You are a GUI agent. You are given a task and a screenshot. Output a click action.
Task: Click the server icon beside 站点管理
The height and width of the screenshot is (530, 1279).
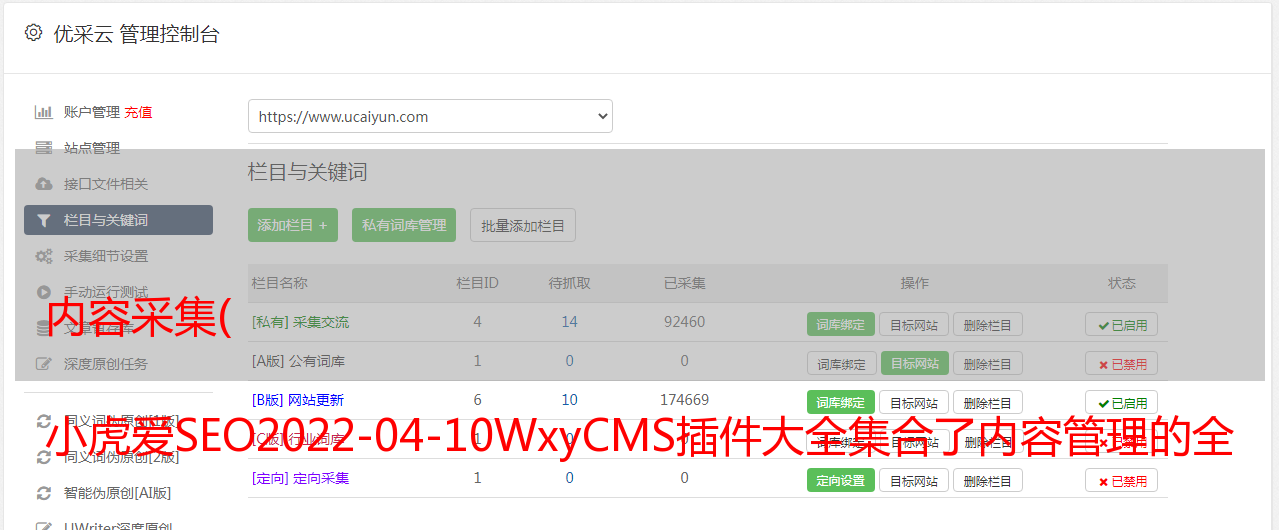tap(44, 148)
